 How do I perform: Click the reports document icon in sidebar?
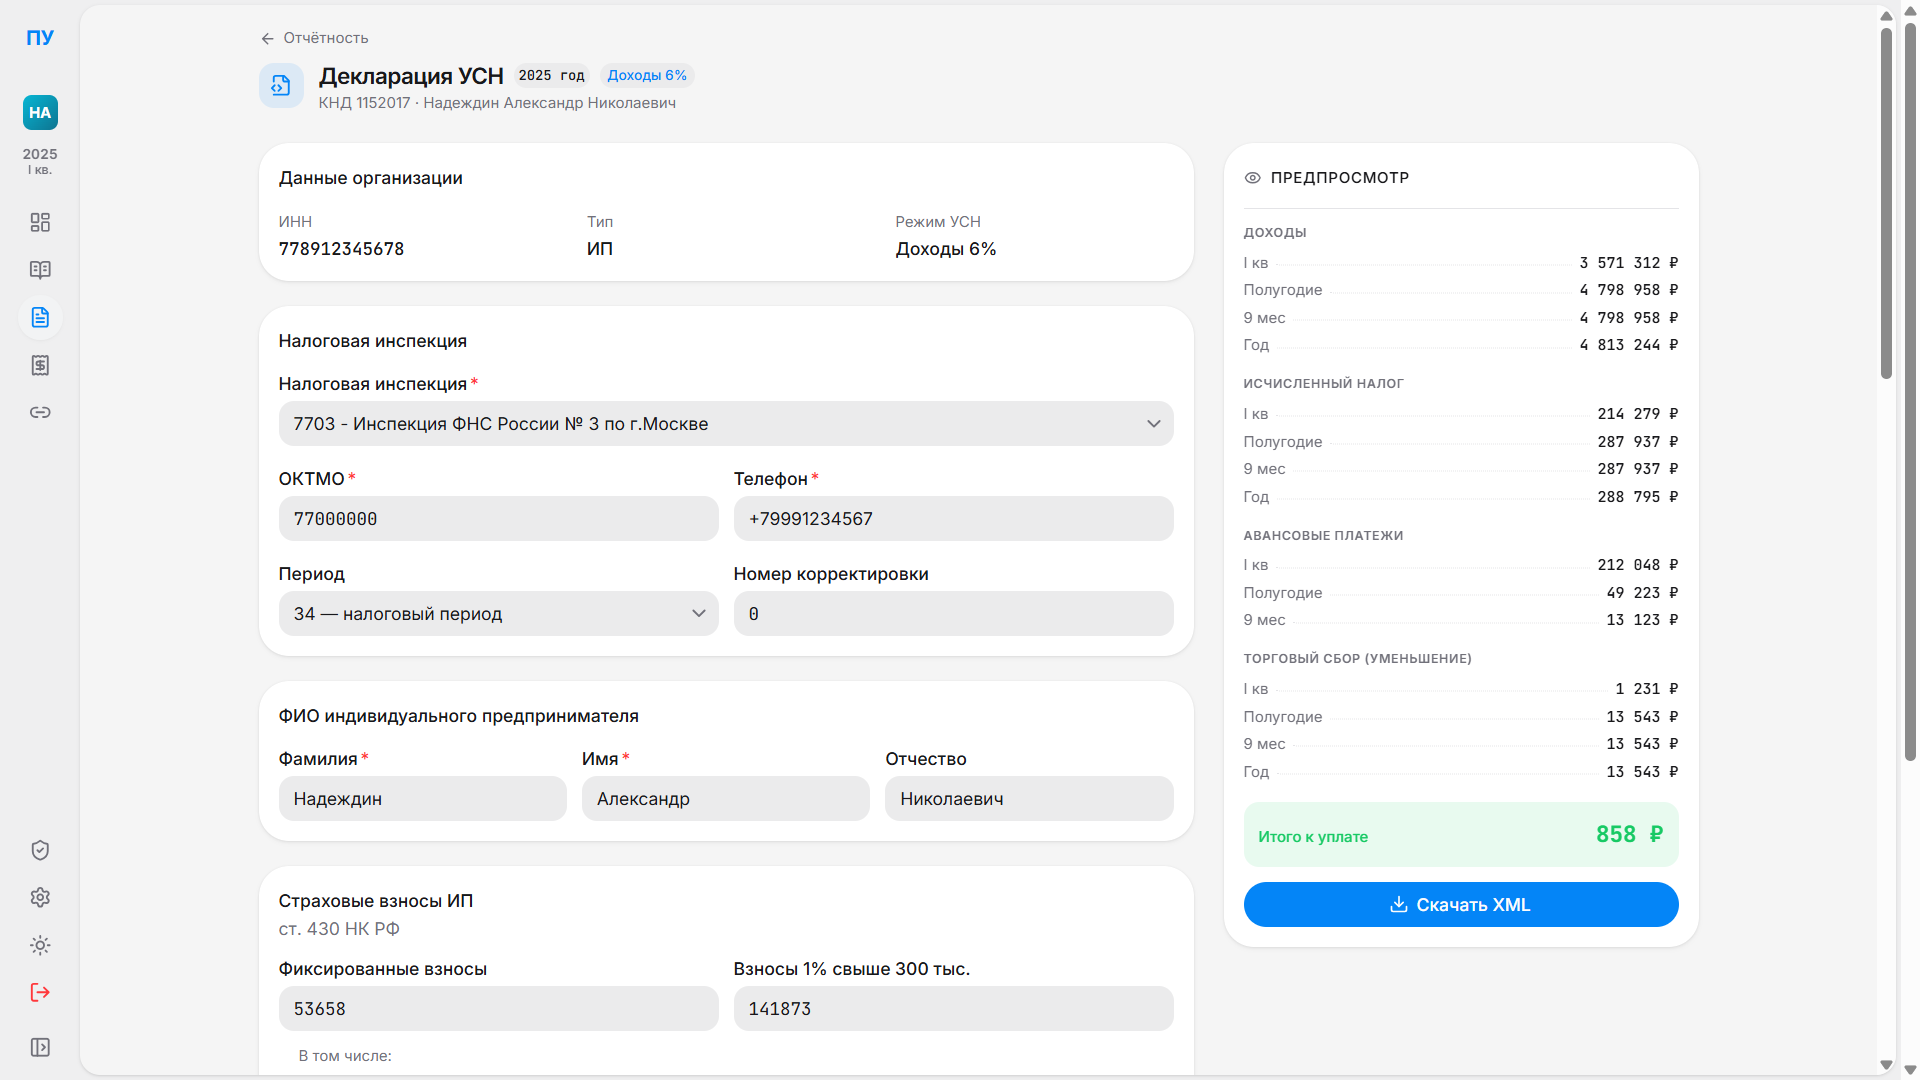[x=40, y=318]
